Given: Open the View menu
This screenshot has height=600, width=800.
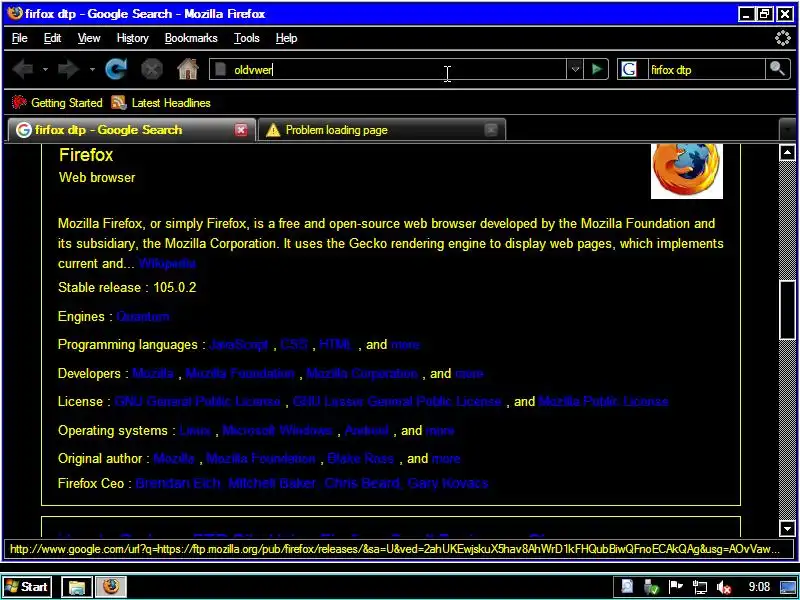Looking at the screenshot, I should (x=89, y=38).
